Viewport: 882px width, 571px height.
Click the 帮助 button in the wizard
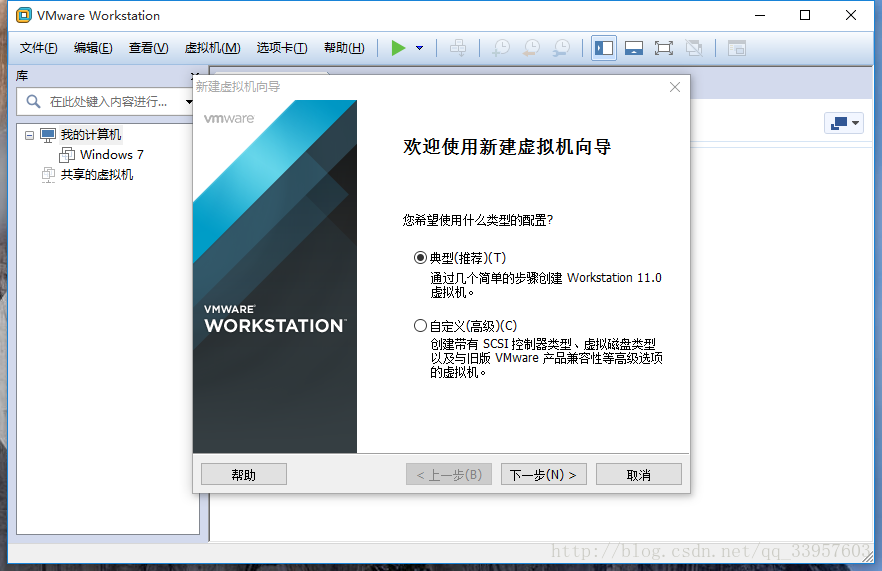(x=244, y=474)
